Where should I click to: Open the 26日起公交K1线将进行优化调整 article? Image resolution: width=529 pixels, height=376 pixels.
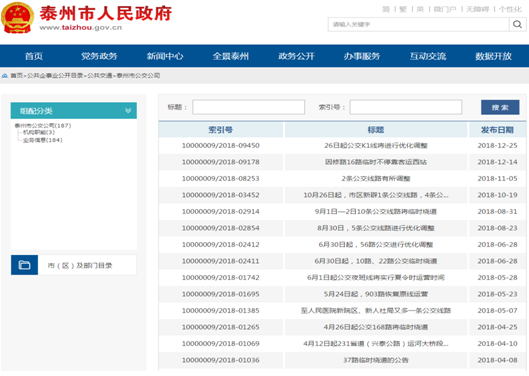tap(376, 145)
